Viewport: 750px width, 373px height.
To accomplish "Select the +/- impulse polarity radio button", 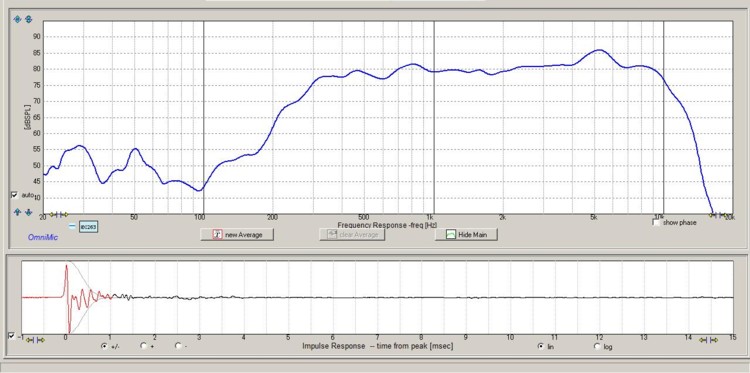I will pos(104,346).
